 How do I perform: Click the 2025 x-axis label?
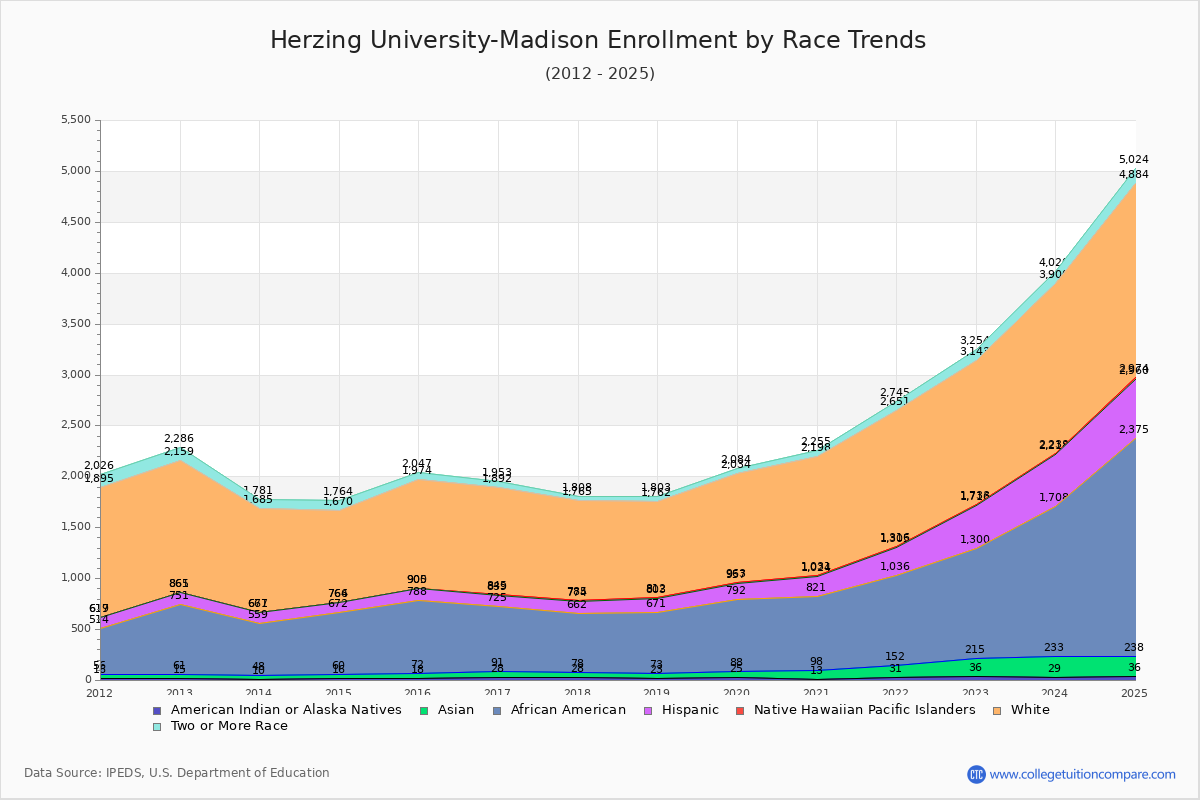pyautogui.click(x=1134, y=693)
